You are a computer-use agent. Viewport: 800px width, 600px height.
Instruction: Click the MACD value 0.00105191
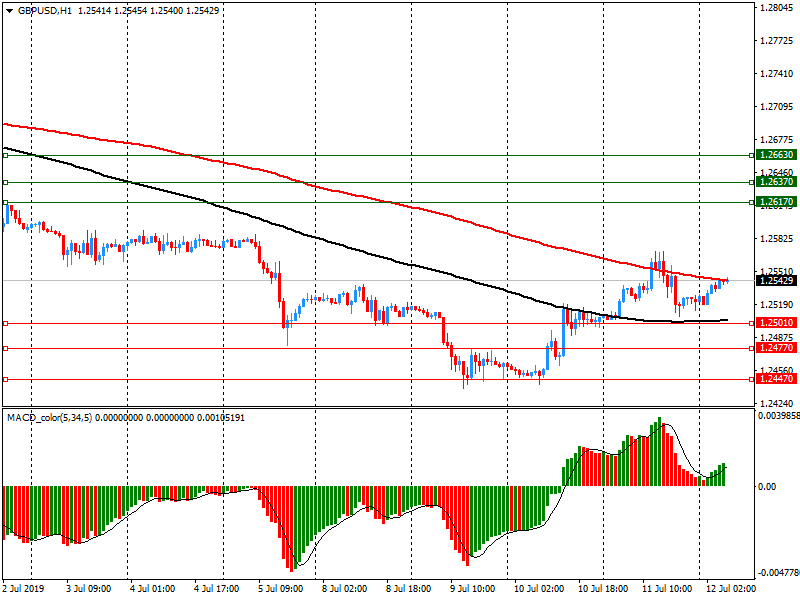[221, 418]
